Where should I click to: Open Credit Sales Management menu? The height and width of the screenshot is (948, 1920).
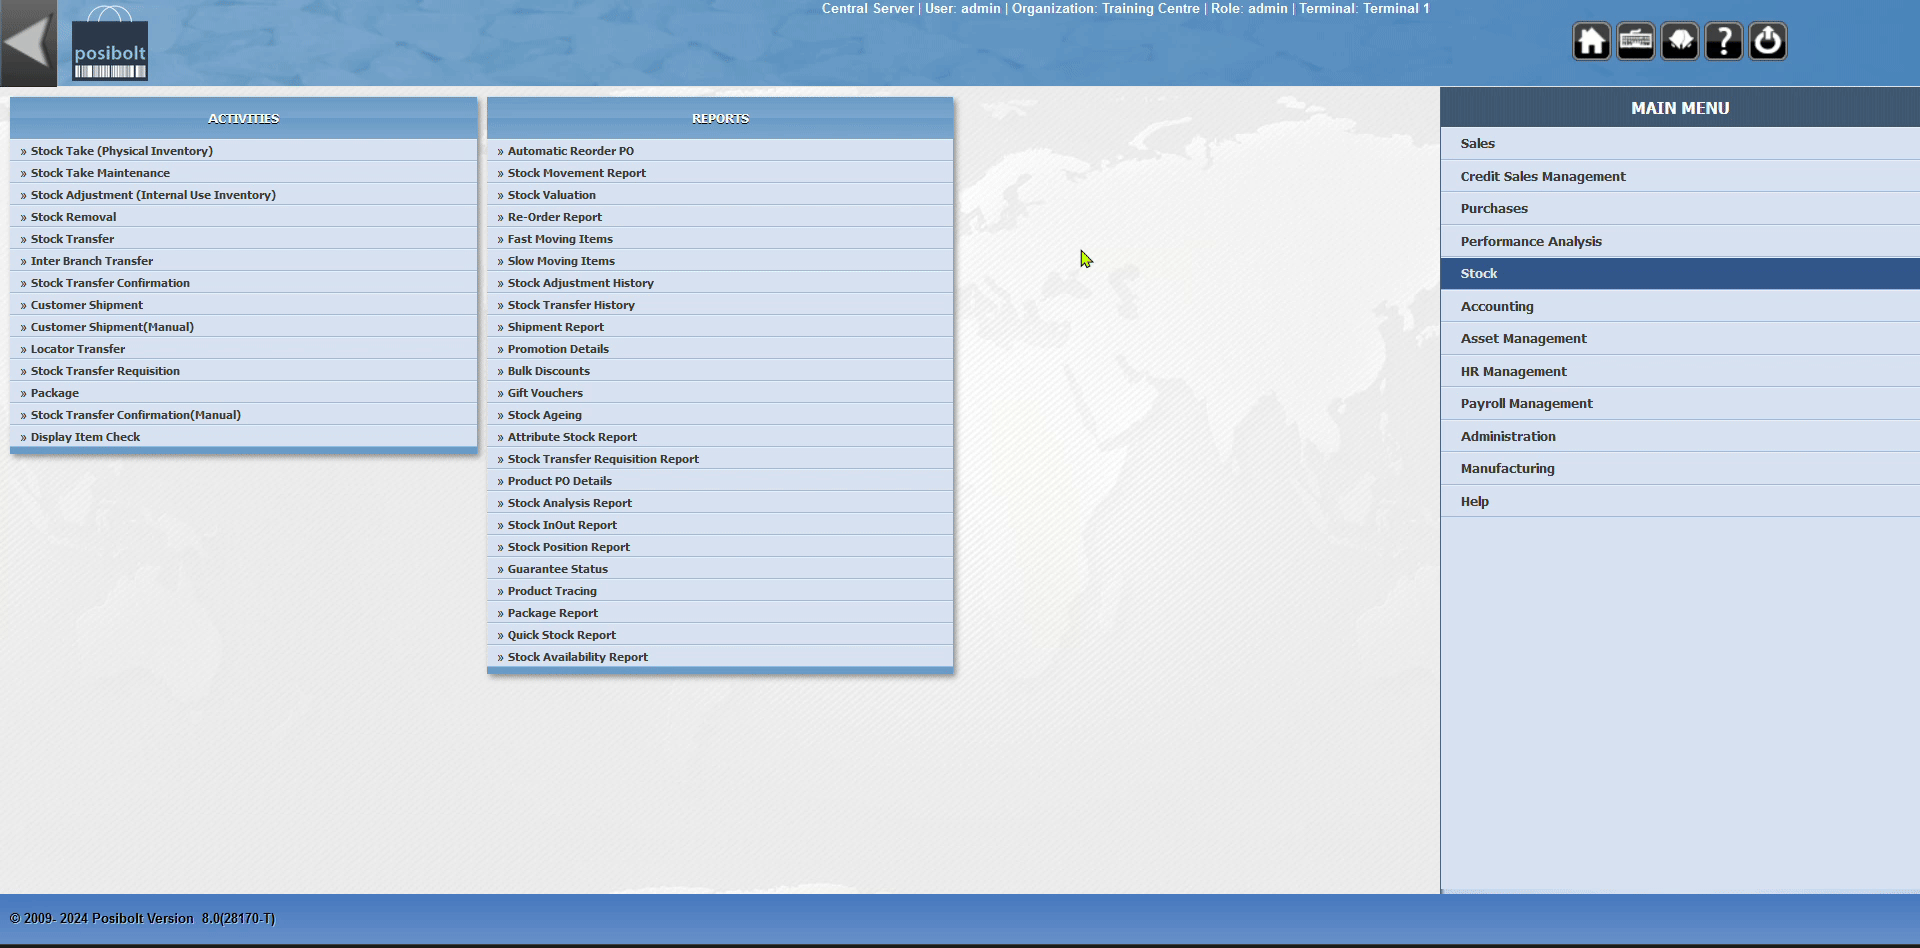[x=1680, y=176]
